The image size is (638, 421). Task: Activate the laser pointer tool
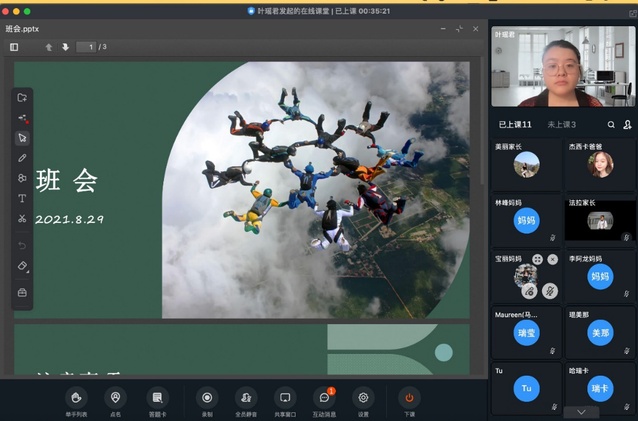(x=22, y=118)
